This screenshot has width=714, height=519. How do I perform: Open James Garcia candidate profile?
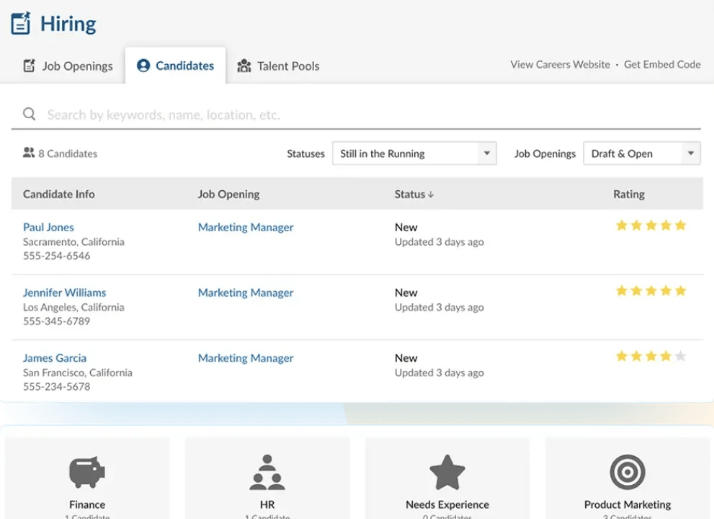click(55, 358)
